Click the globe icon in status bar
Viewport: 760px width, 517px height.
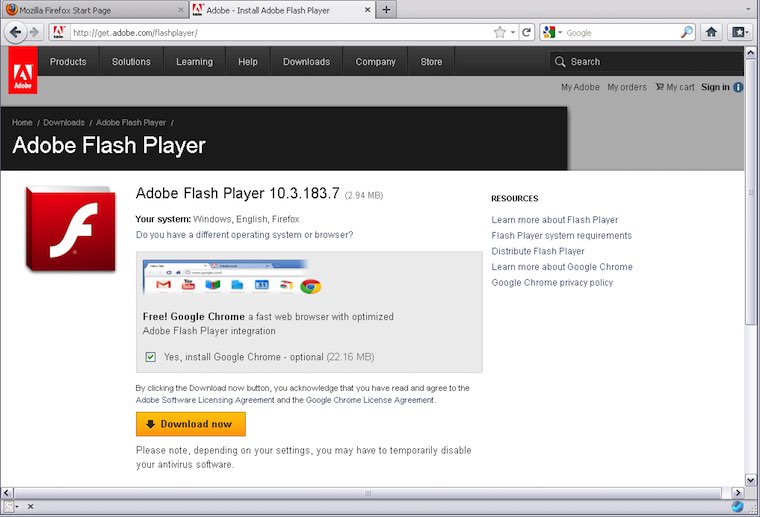click(737, 506)
